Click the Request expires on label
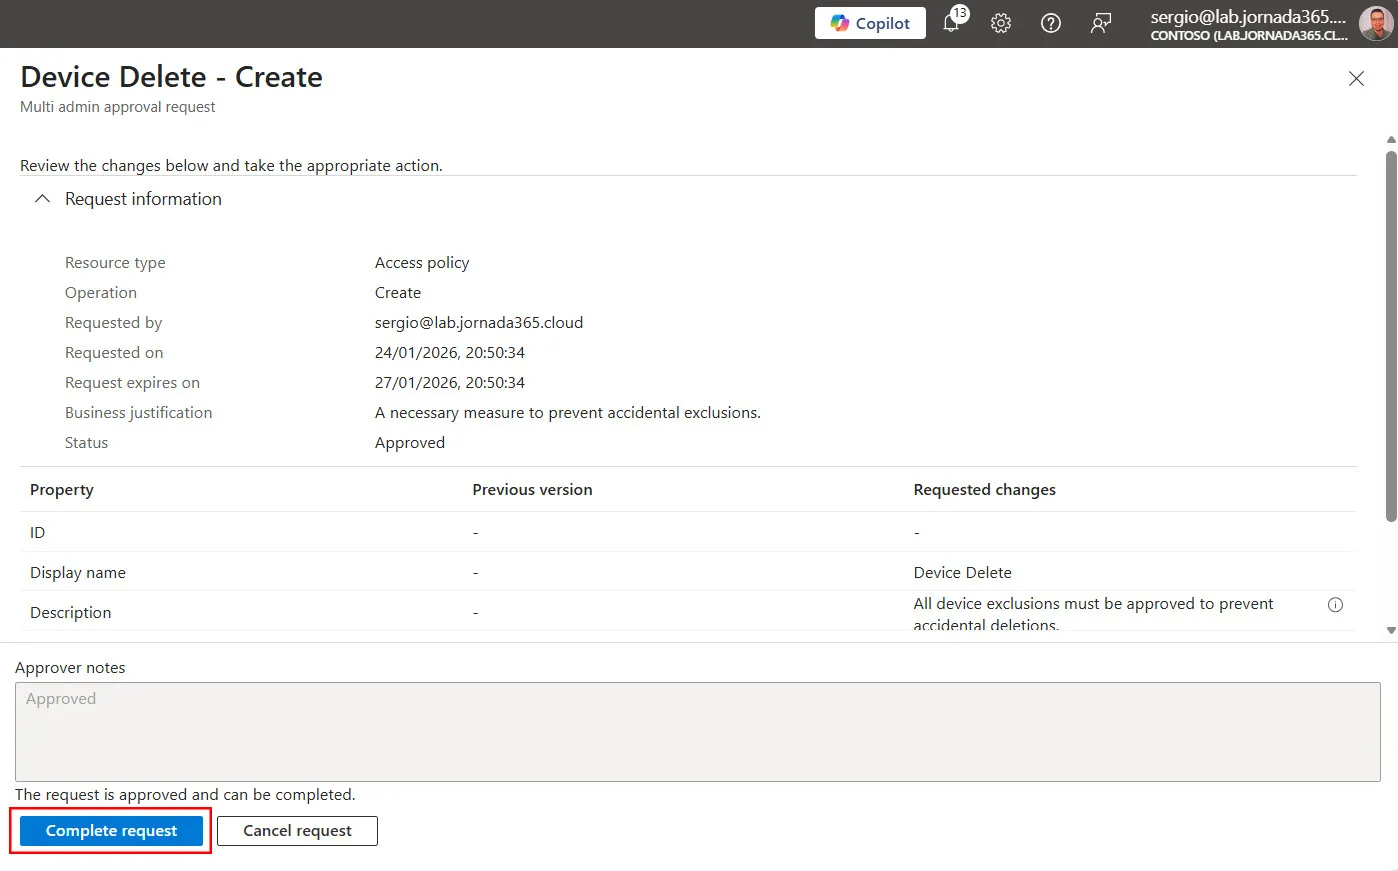 tap(132, 383)
